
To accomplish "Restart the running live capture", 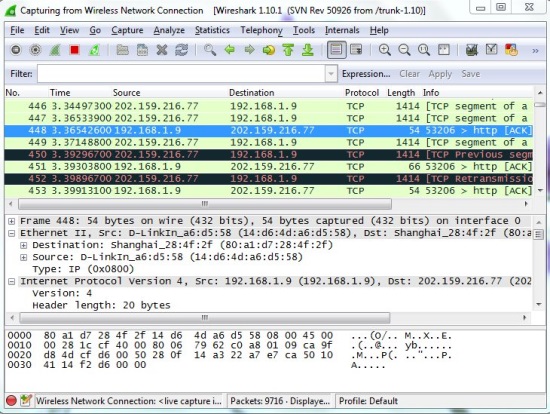I will click(x=94, y=50).
